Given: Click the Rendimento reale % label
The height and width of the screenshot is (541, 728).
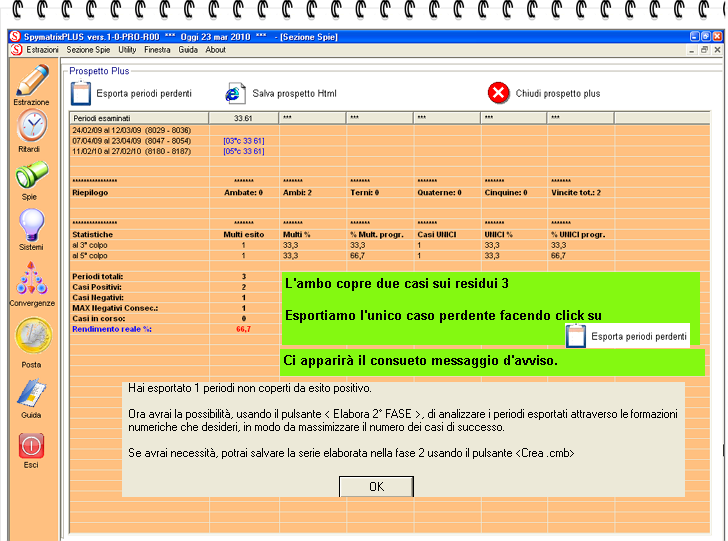Looking at the screenshot, I should (x=112, y=329).
